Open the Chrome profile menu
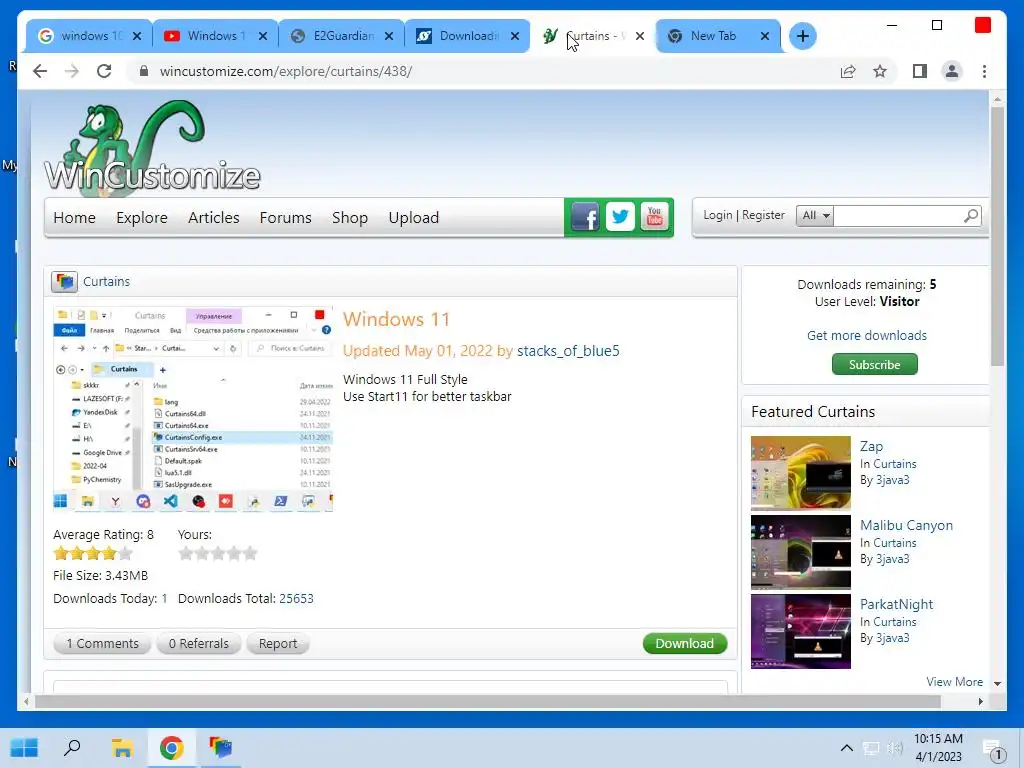The image size is (1024, 768). 952,71
